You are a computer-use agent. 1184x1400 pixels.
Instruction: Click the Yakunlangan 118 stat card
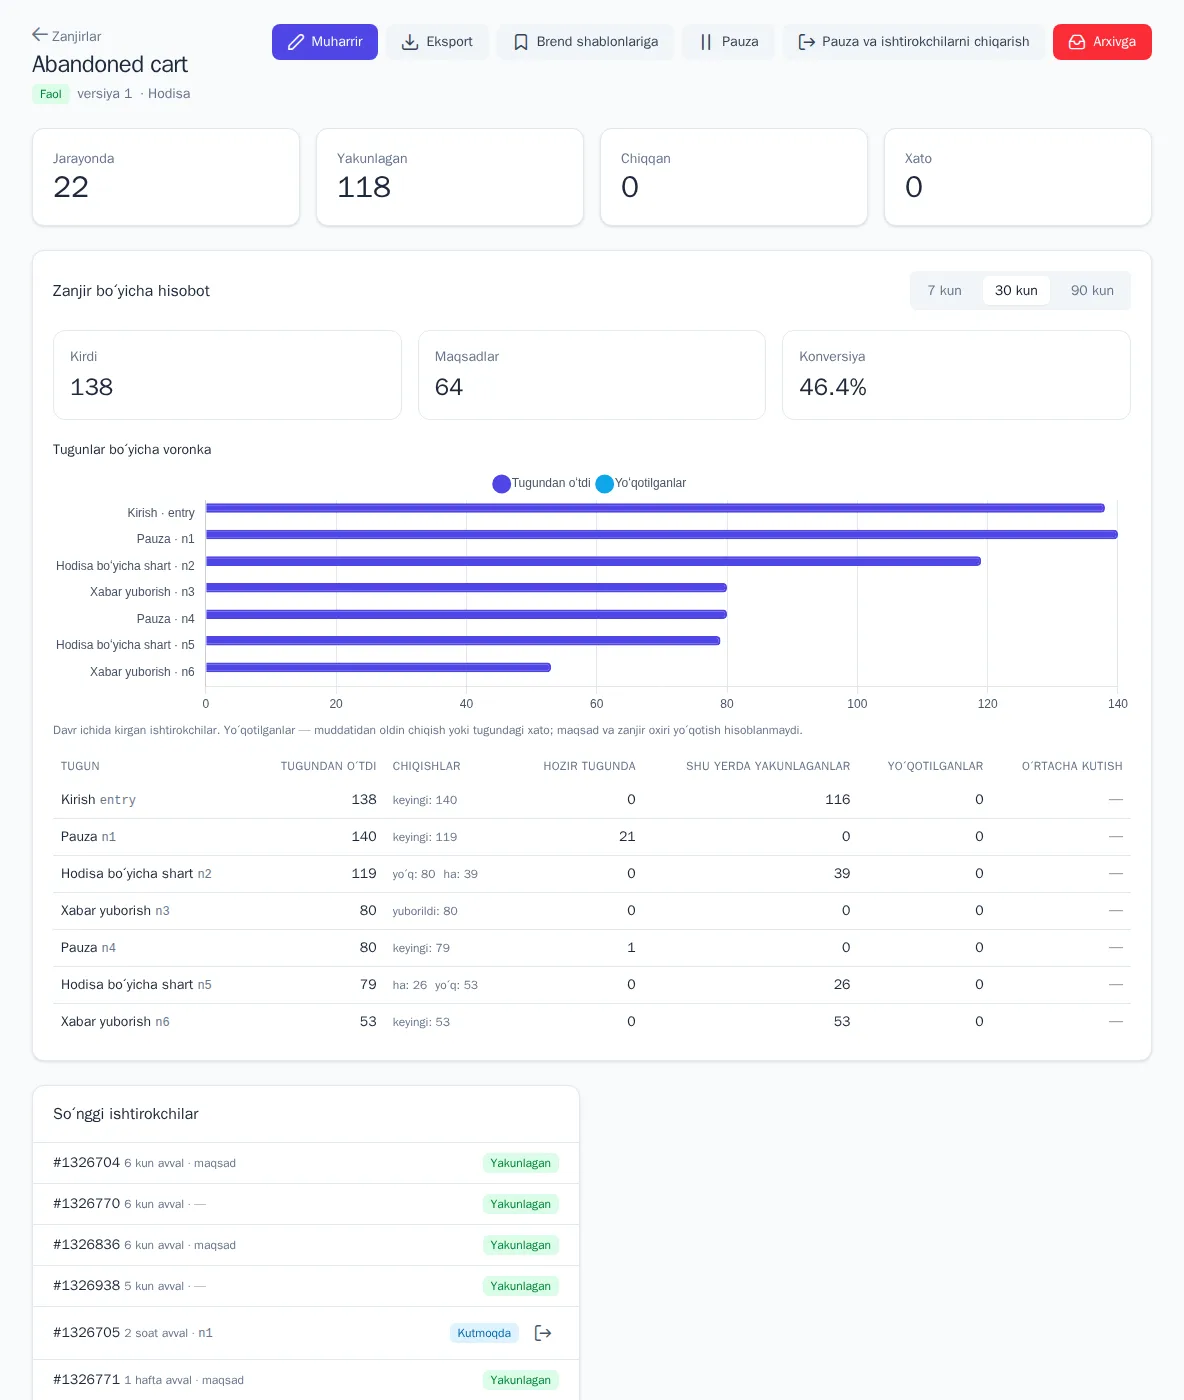450,177
